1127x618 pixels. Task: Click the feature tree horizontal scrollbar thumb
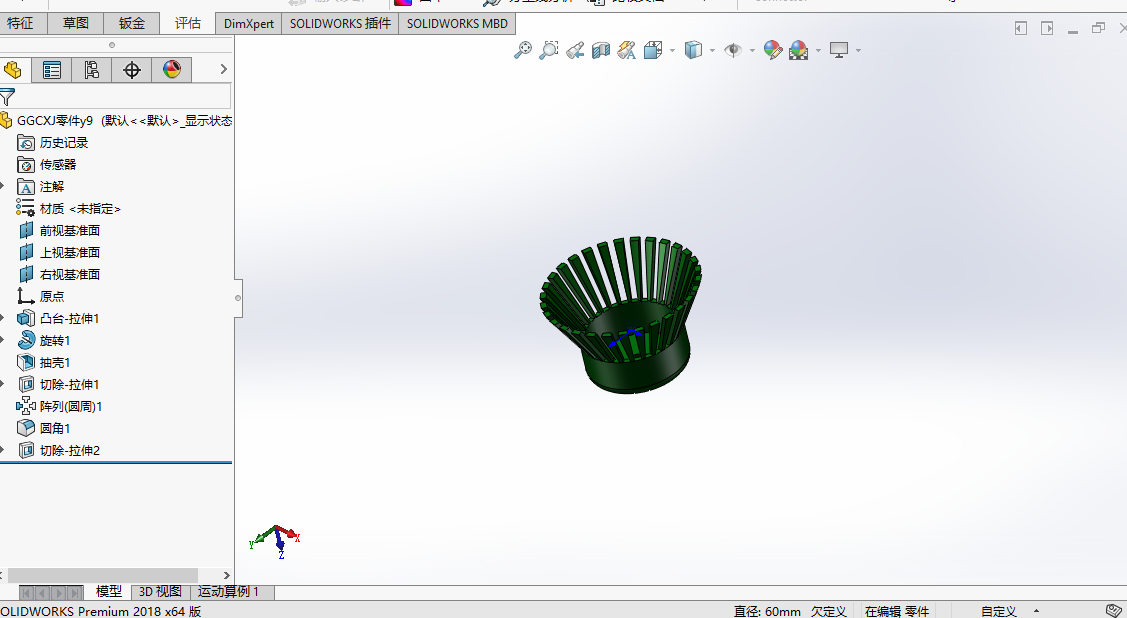[102, 576]
